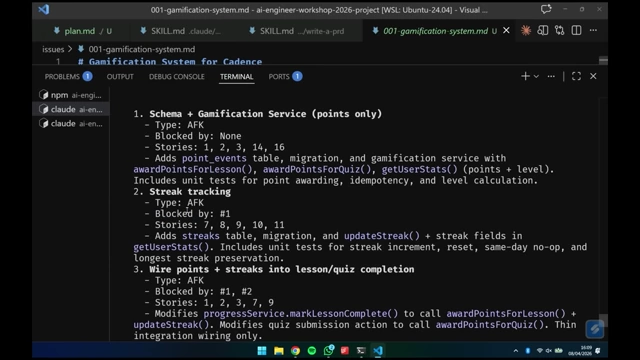Open the PORTS tab
The height and width of the screenshot is (360, 640).
pyautogui.click(x=285, y=77)
